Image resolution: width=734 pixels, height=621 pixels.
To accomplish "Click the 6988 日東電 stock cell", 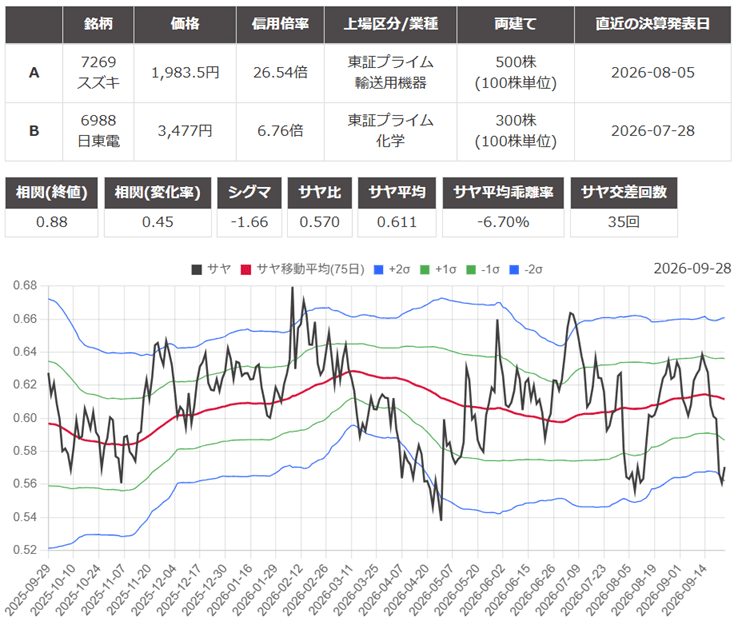I will [x=98, y=132].
